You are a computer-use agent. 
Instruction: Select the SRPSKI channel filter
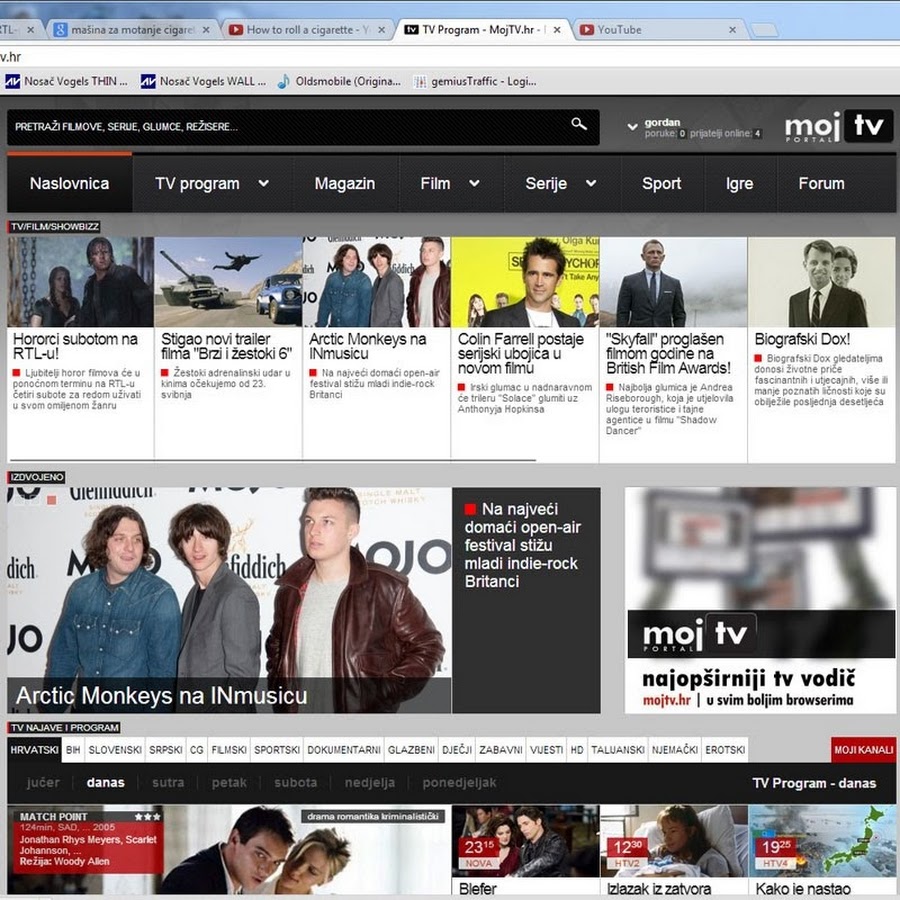(166, 750)
